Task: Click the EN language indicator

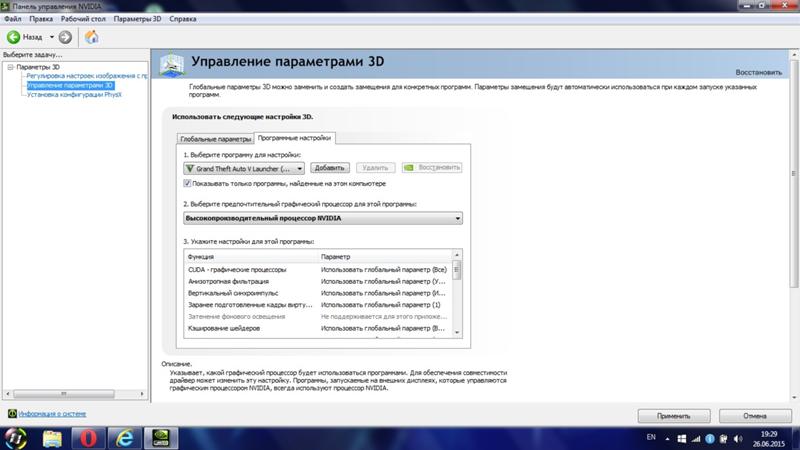Action: pos(651,437)
